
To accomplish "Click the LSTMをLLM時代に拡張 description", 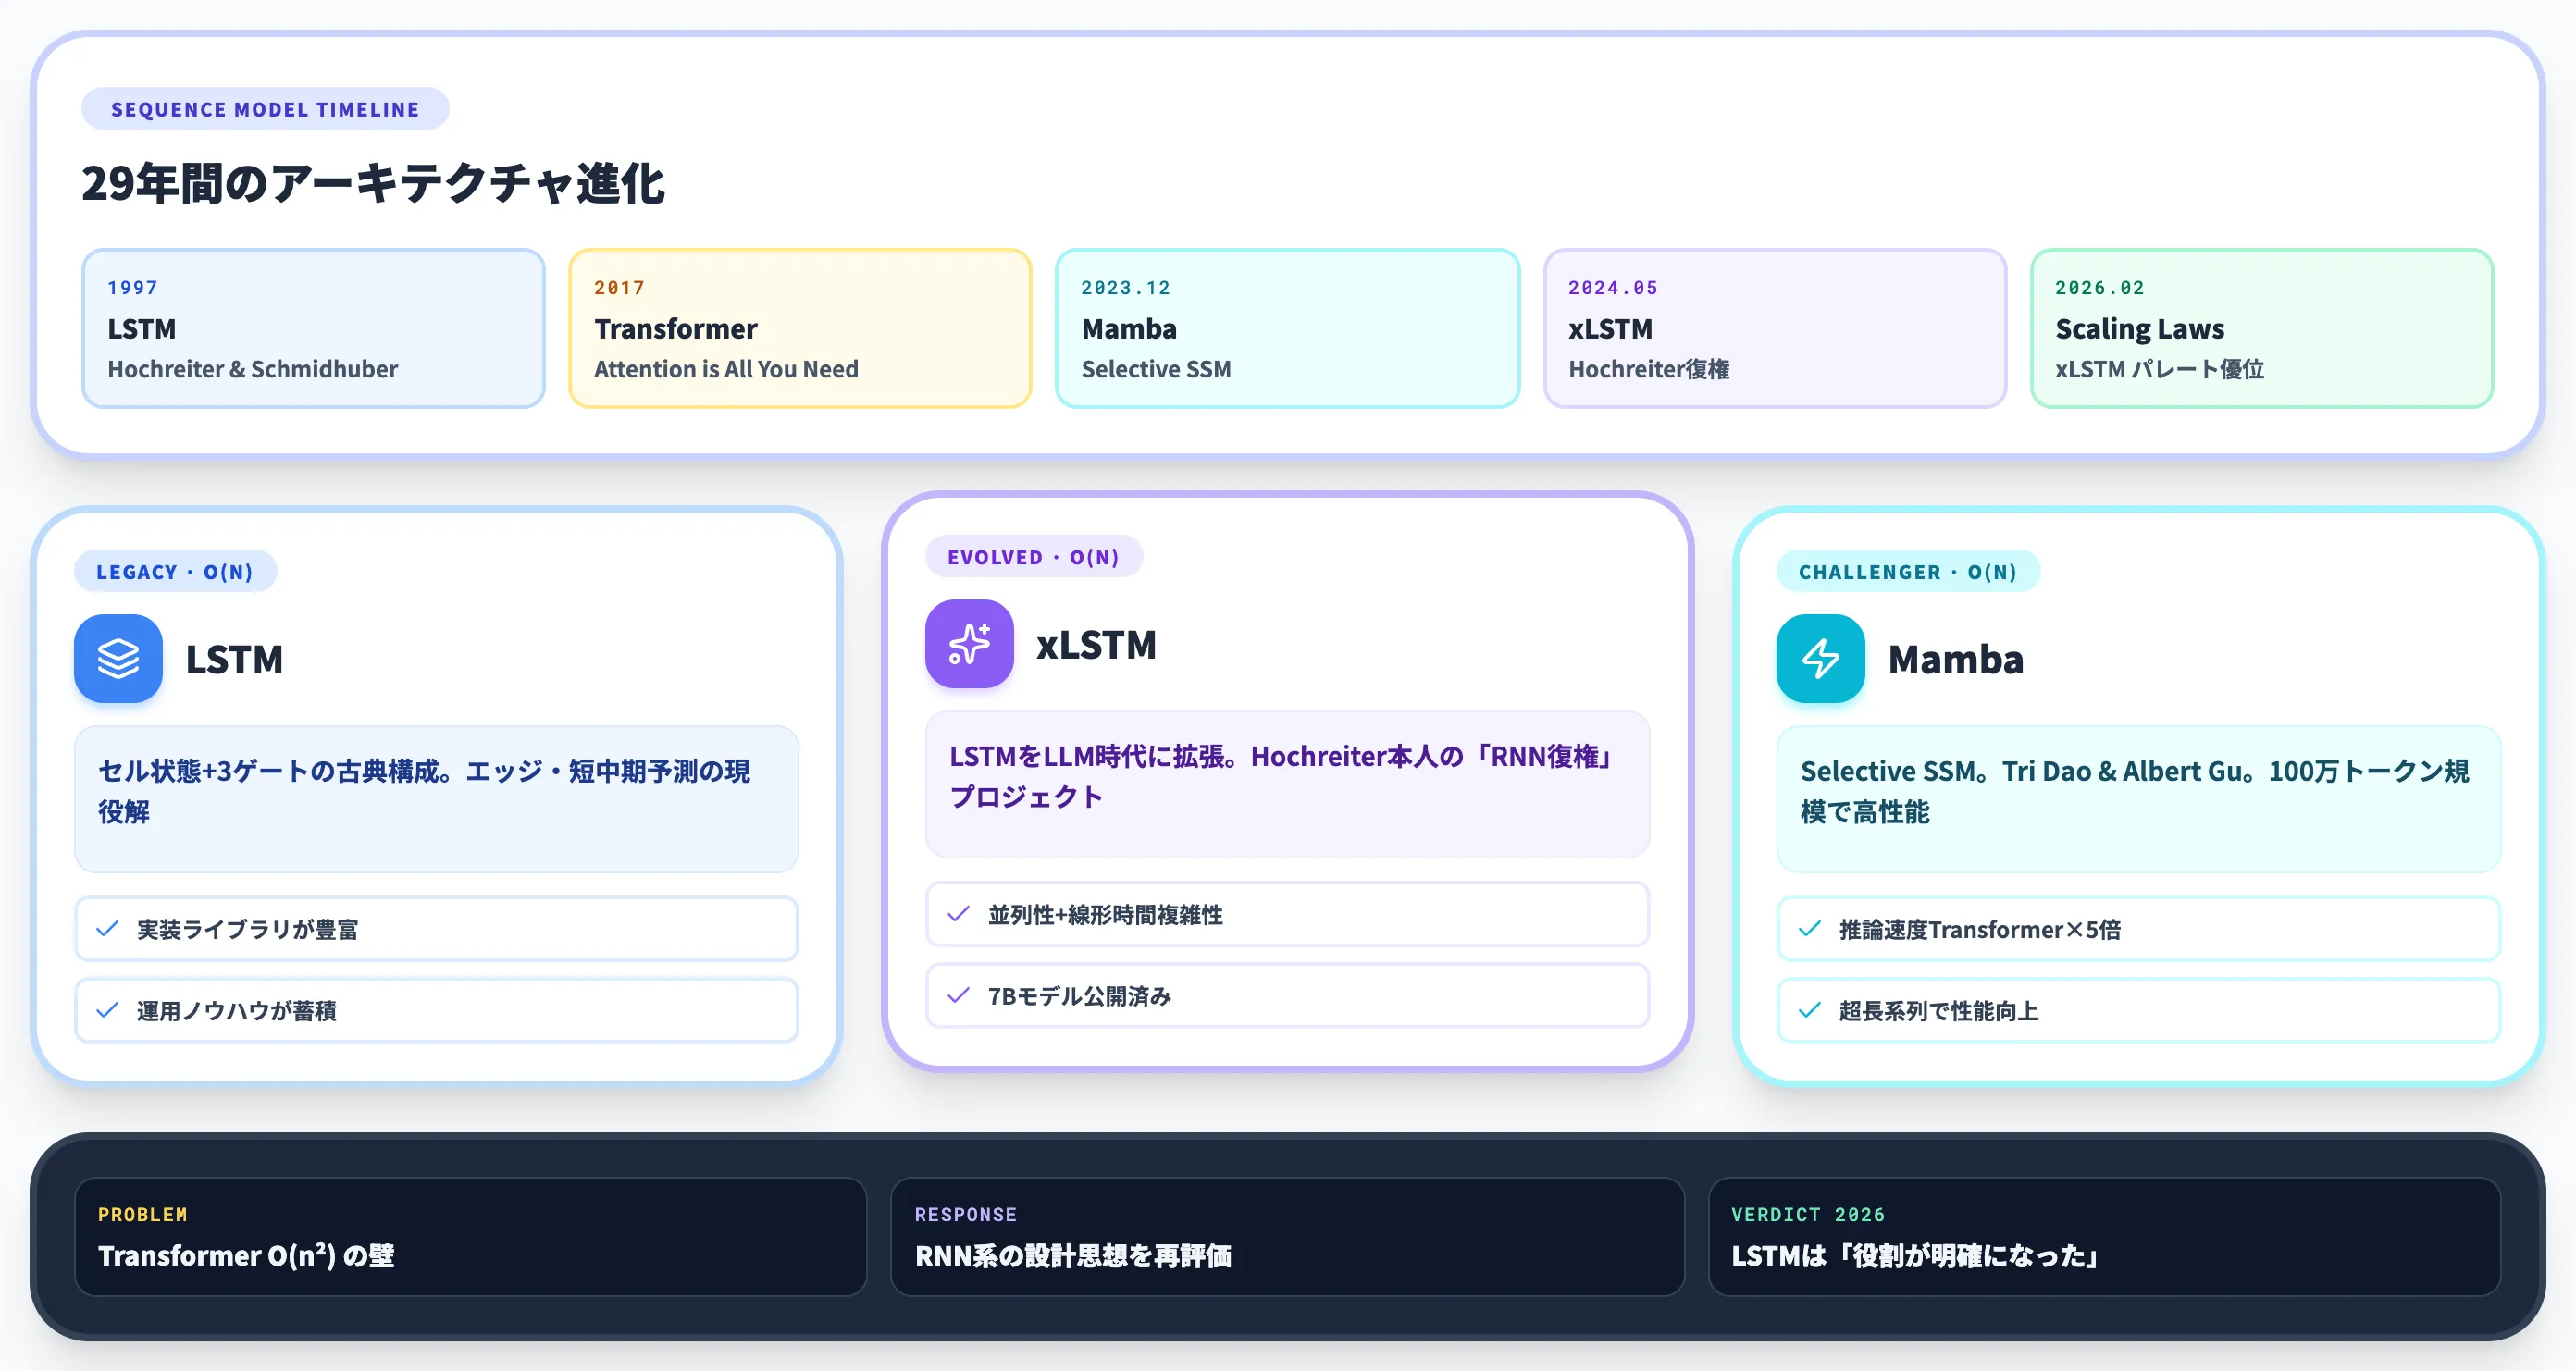I will 1287,784.
